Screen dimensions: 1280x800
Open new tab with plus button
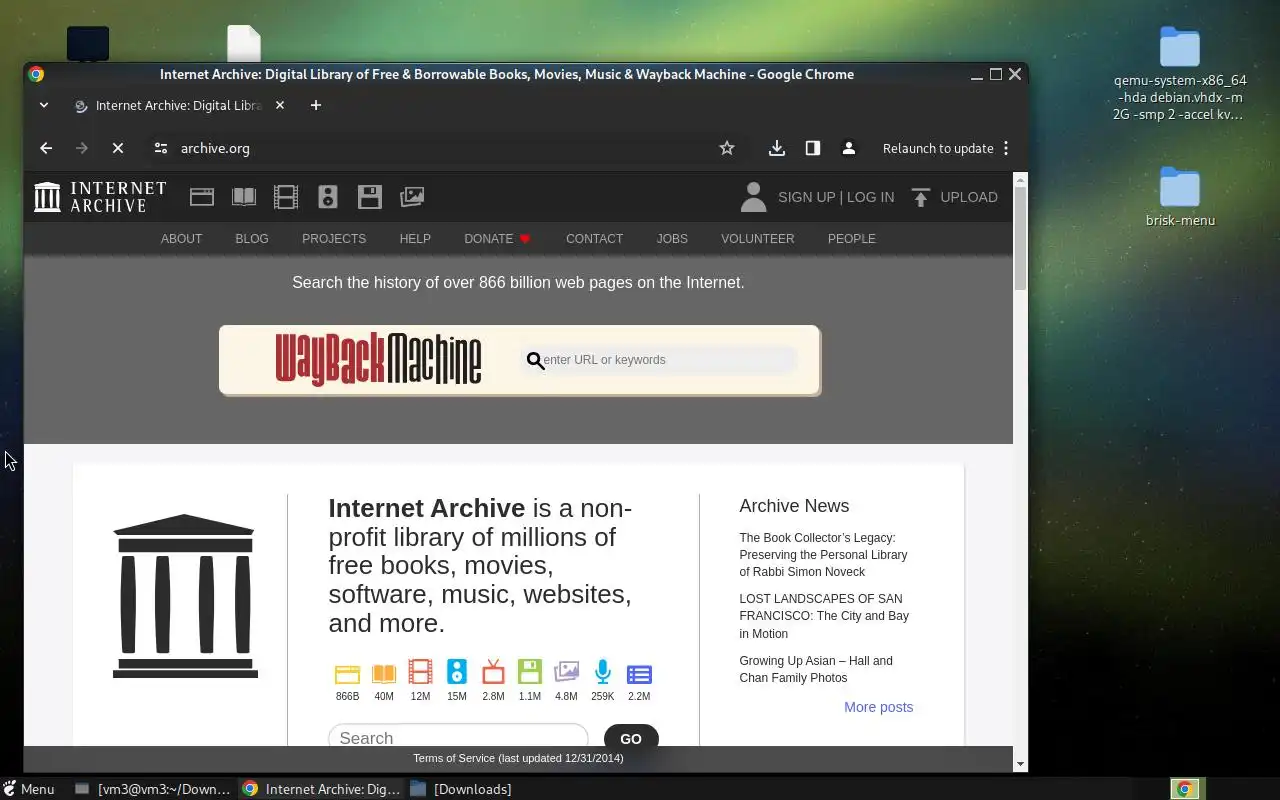(316, 105)
